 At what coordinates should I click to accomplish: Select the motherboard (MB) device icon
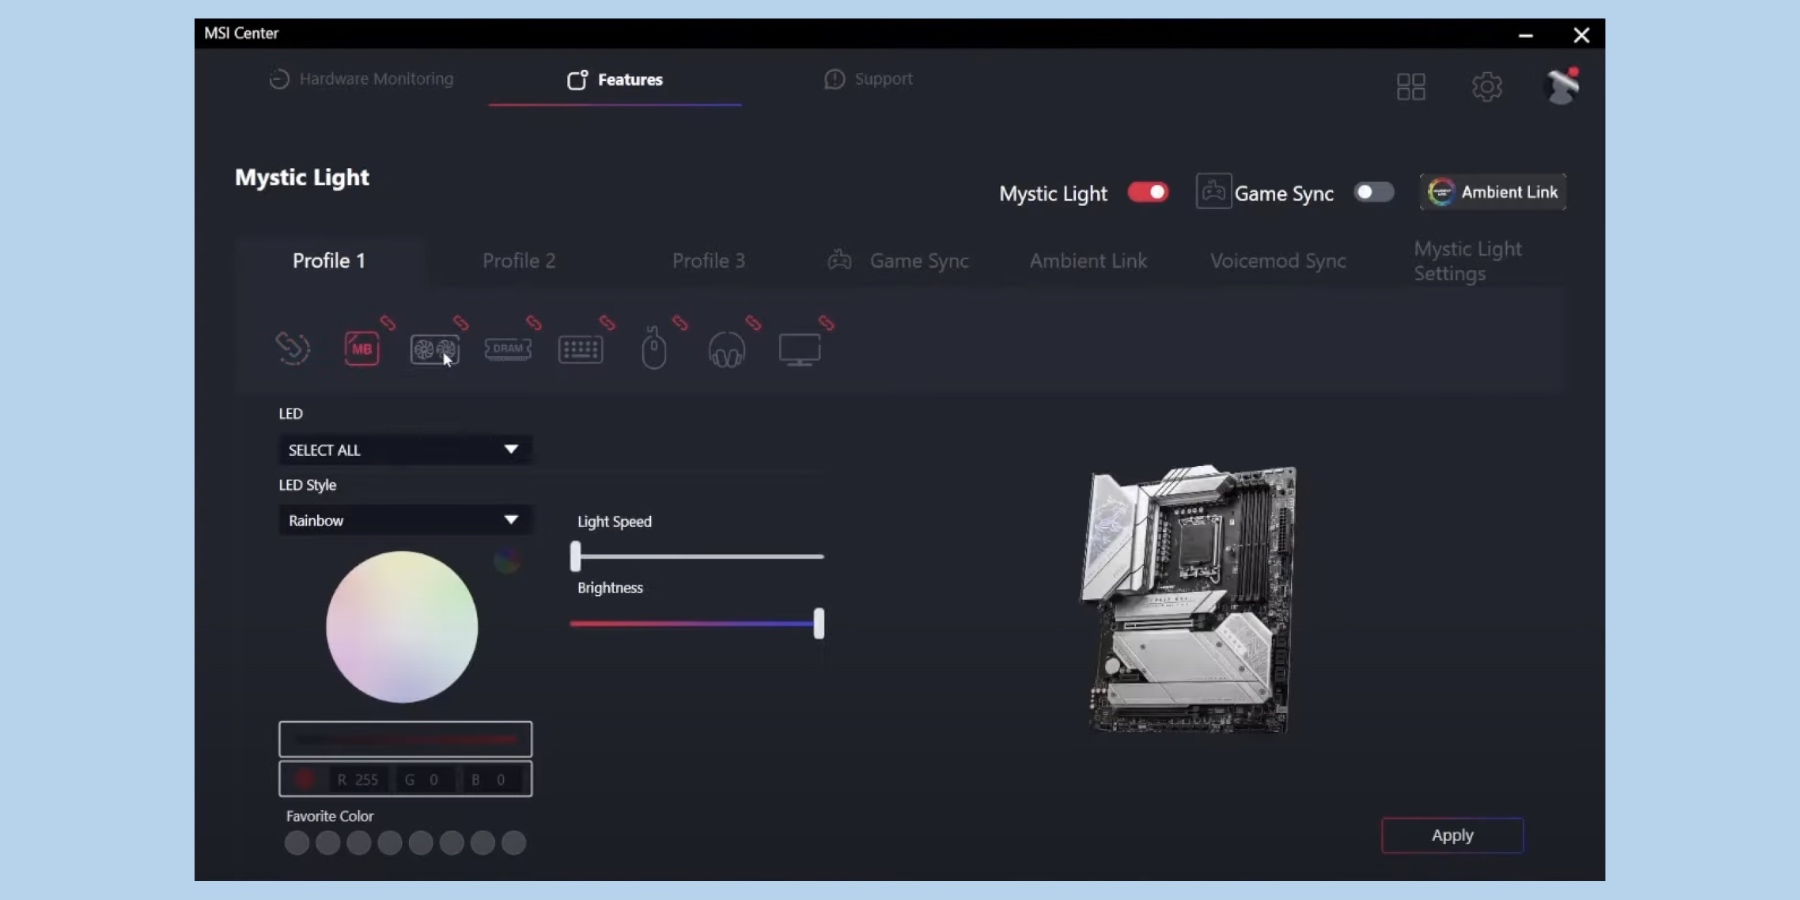(x=361, y=349)
